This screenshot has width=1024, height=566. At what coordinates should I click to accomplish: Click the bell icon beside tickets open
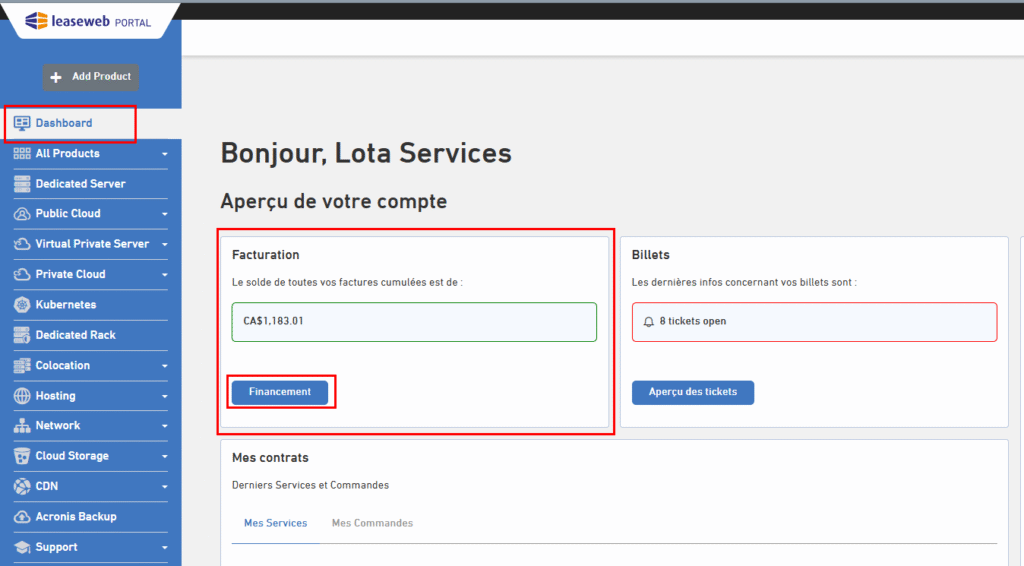point(649,322)
